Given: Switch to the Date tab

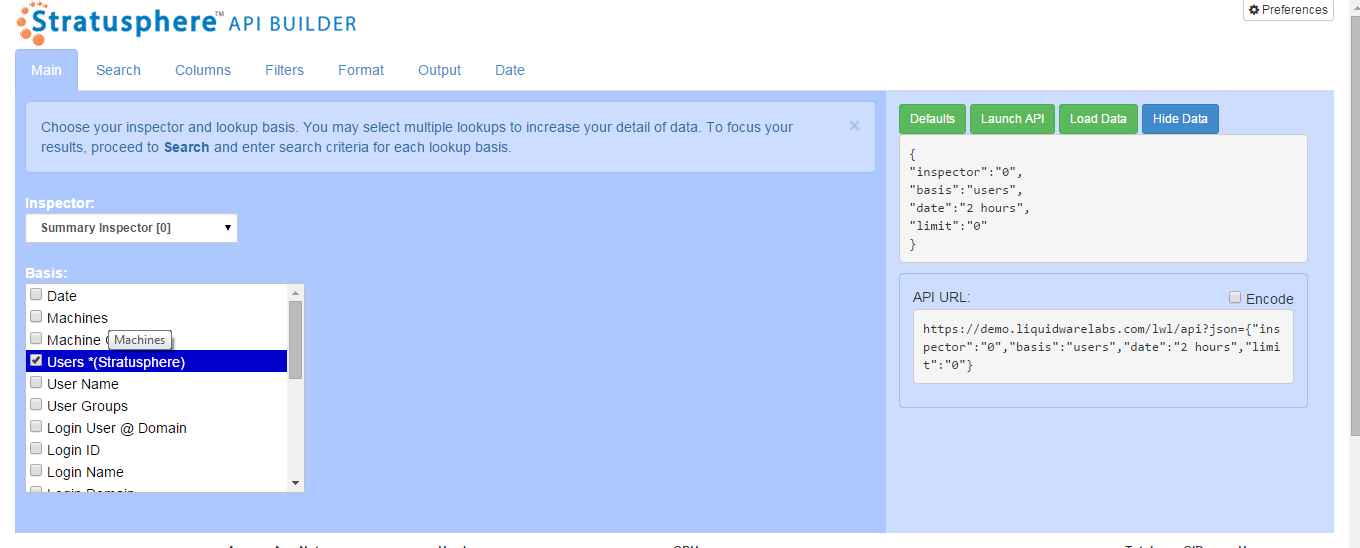Looking at the screenshot, I should click(510, 70).
